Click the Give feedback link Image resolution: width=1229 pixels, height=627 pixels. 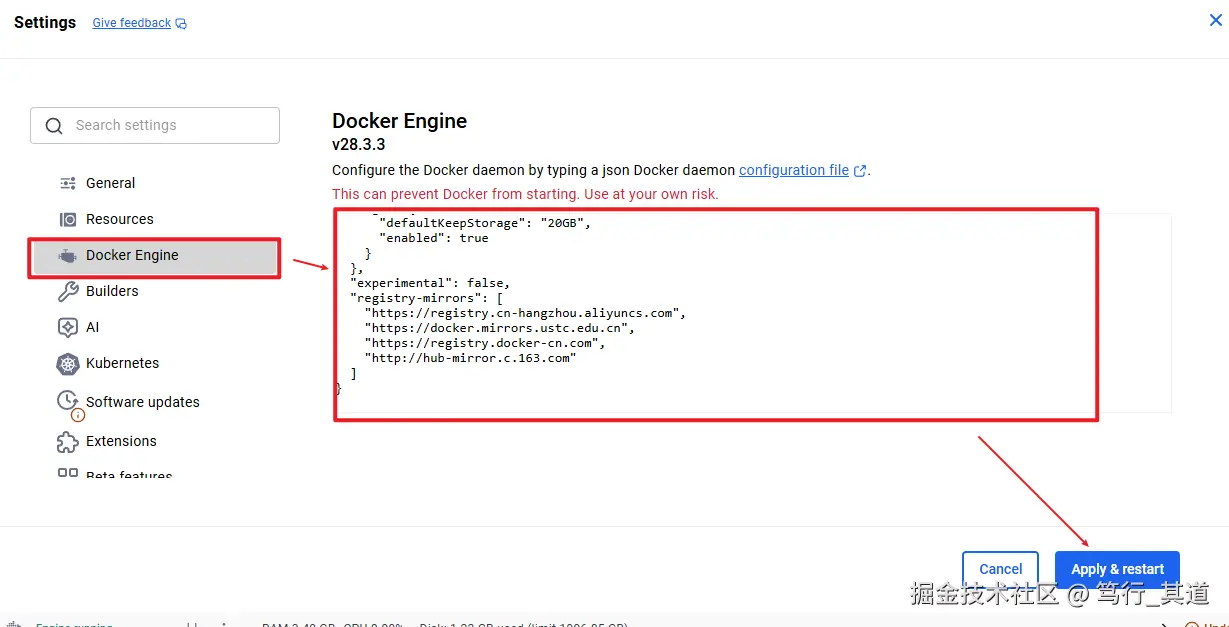pyautogui.click(x=131, y=23)
